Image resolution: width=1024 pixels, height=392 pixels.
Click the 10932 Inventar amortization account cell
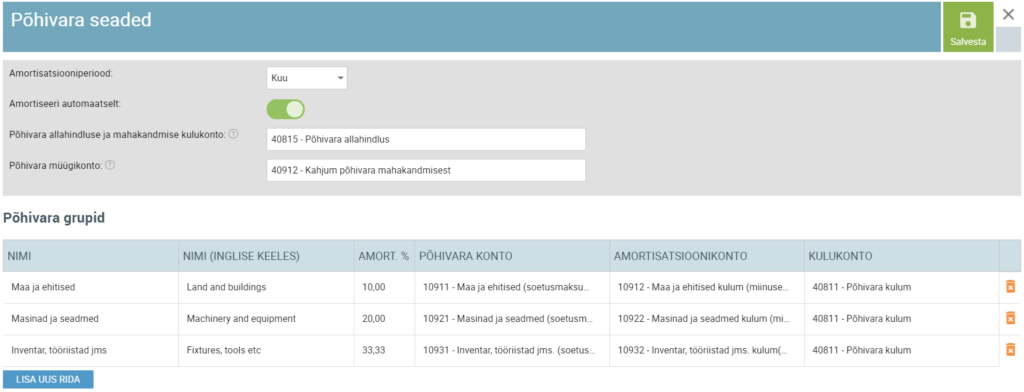[707, 350]
